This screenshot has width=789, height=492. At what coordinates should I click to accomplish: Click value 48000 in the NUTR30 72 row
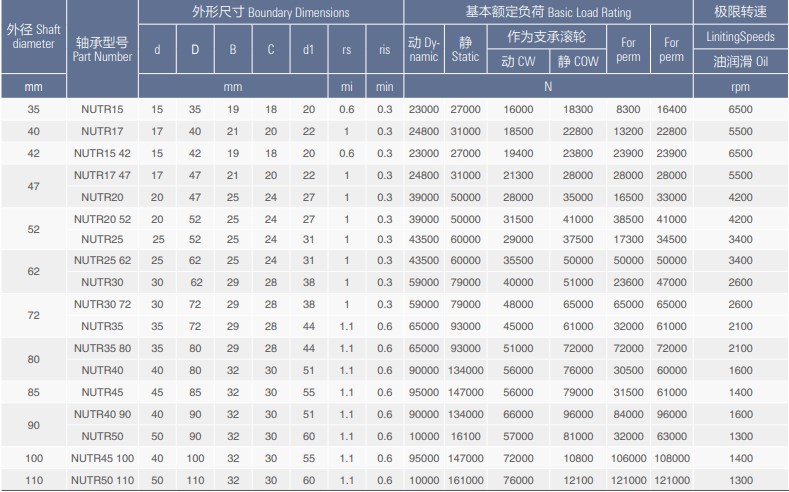click(518, 304)
